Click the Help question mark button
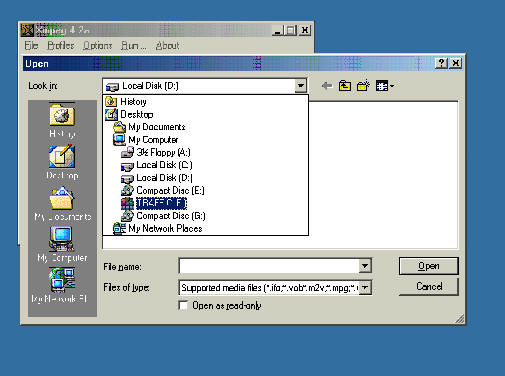 tap(441, 63)
